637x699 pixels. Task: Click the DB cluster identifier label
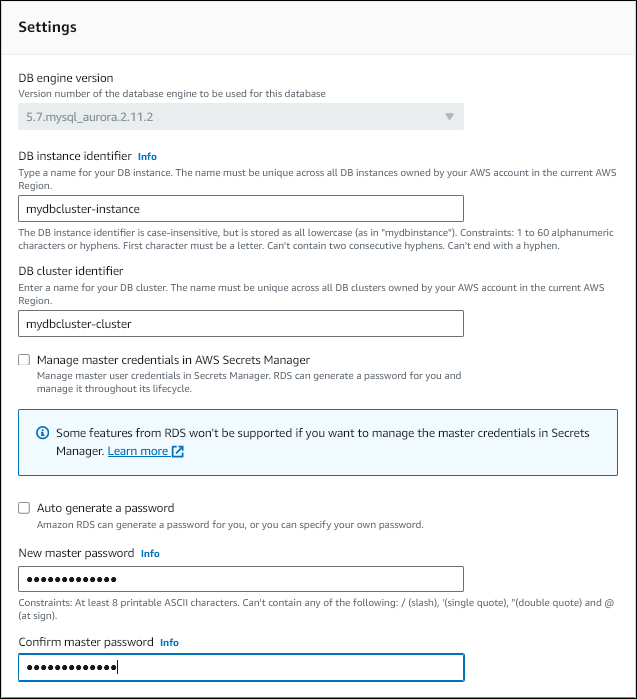tap(71, 270)
